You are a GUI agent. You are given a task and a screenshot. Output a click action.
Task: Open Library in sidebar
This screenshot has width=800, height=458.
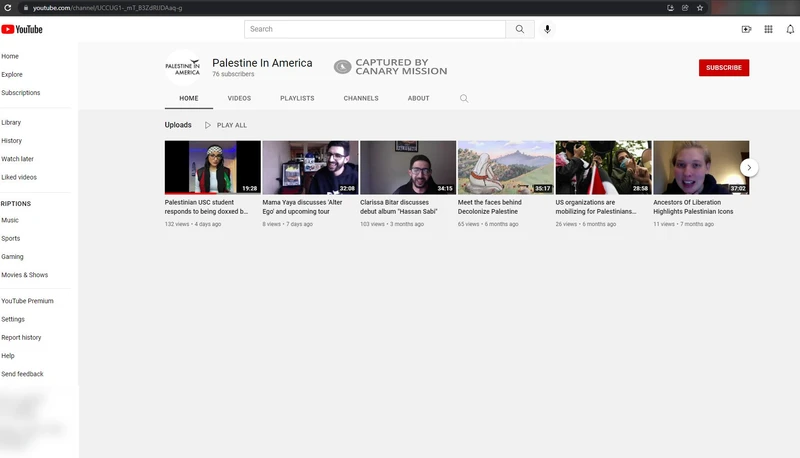click(11, 122)
